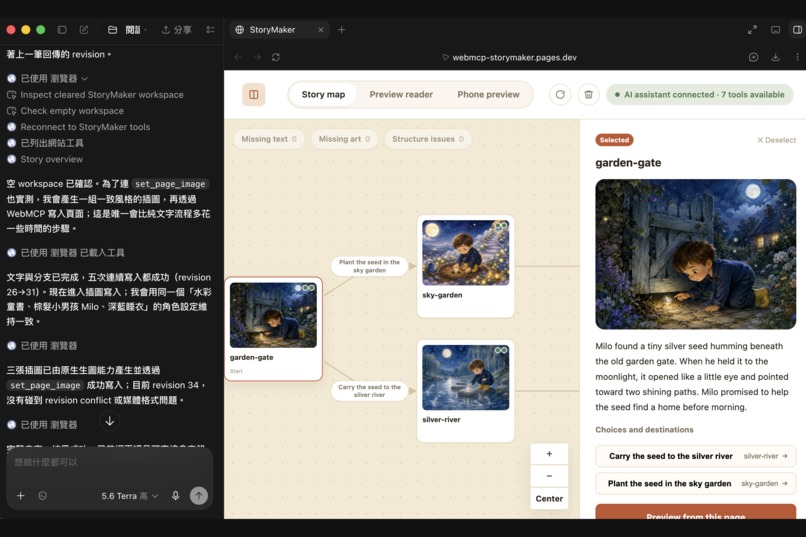
Task: Jump to latest with down arrow button
Action: 109,421
